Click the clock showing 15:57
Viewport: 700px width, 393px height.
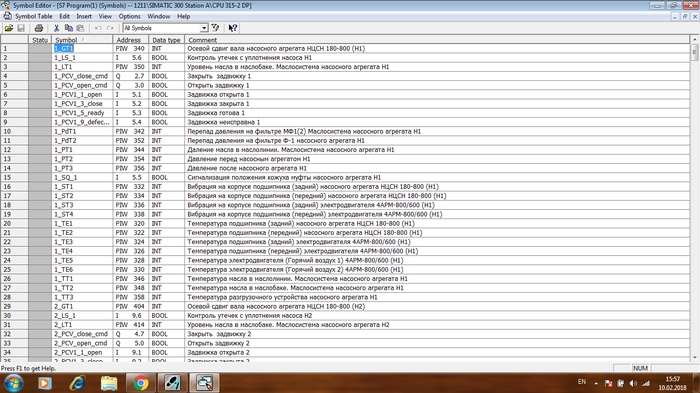672,379
